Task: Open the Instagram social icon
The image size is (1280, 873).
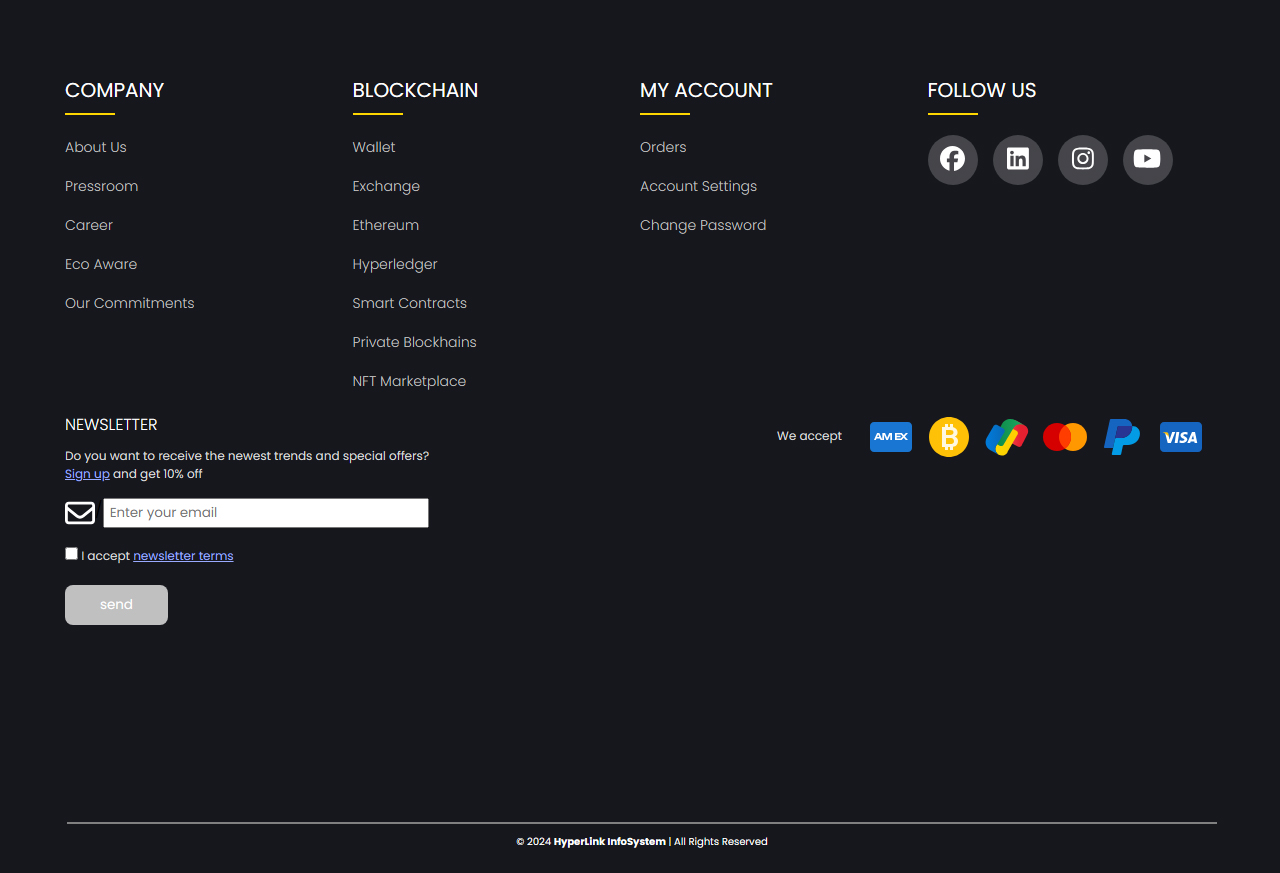Action: pyautogui.click(x=1082, y=160)
